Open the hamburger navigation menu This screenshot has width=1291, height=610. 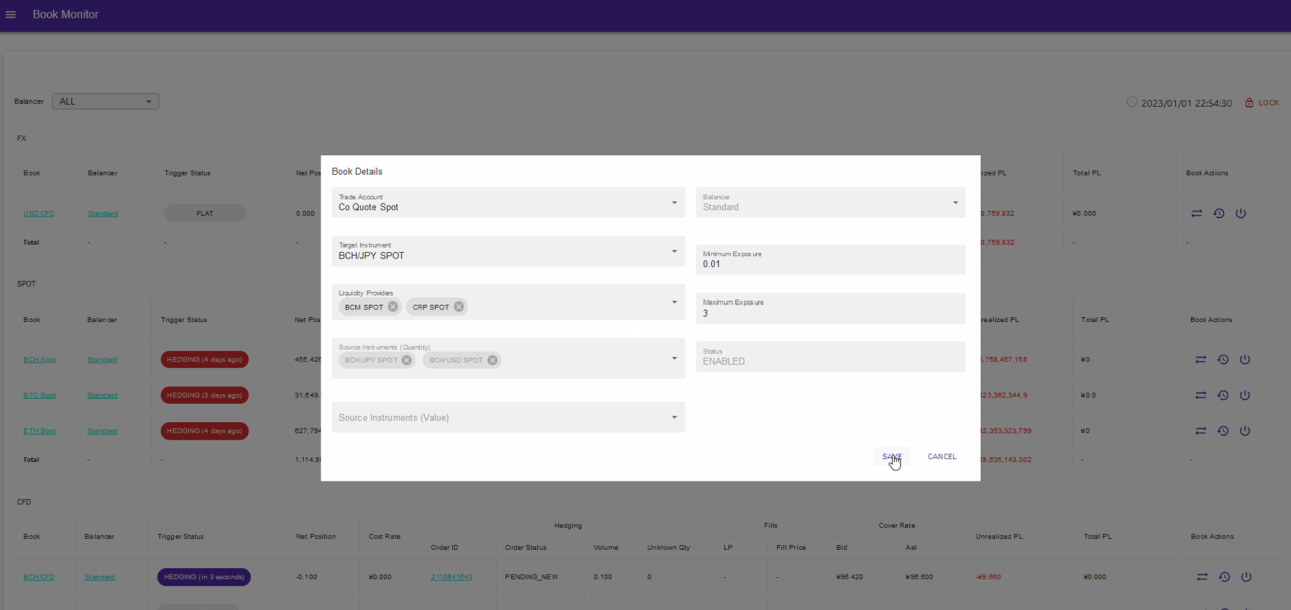11,15
